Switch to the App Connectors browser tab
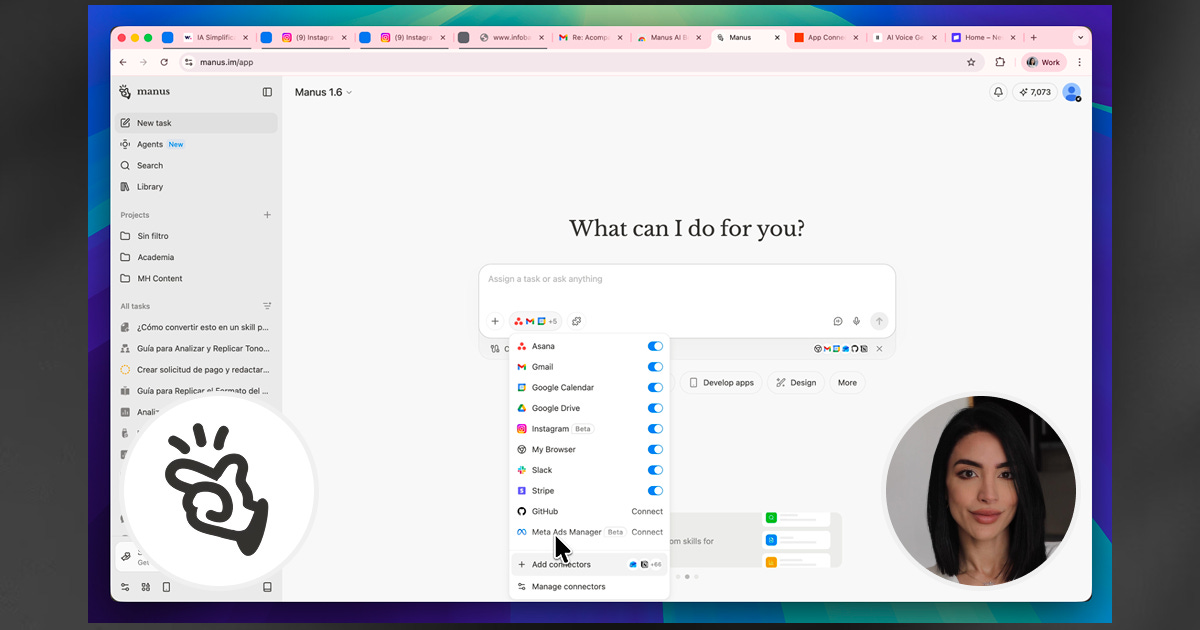Image resolution: width=1200 pixels, height=630 pixels. (x=827, y=37)
